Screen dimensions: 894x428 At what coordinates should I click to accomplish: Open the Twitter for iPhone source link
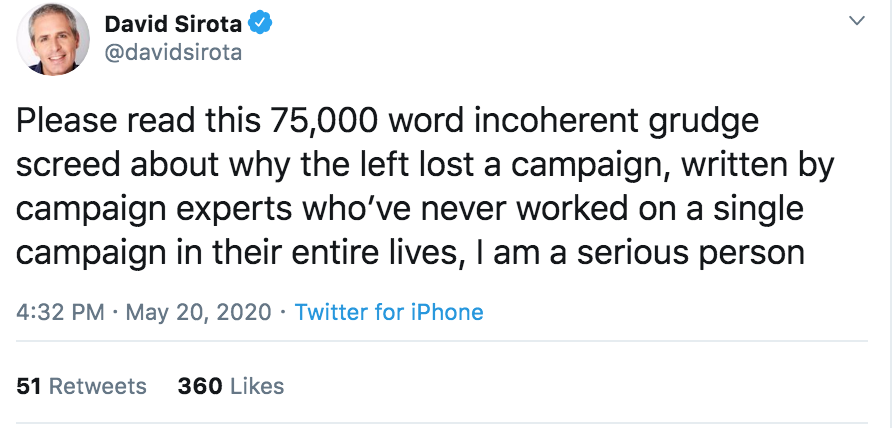(x=389, y=312)
